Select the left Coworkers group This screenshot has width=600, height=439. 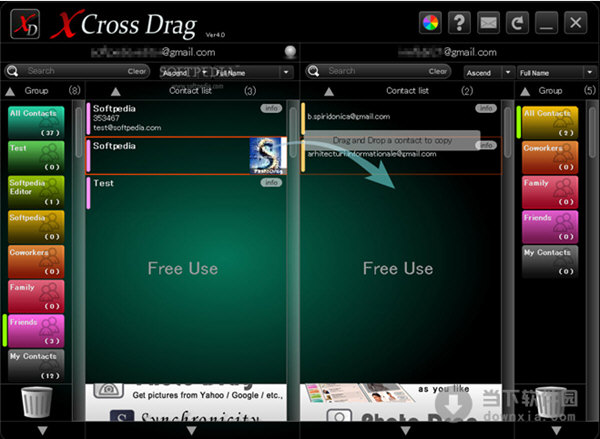[36, 262]
